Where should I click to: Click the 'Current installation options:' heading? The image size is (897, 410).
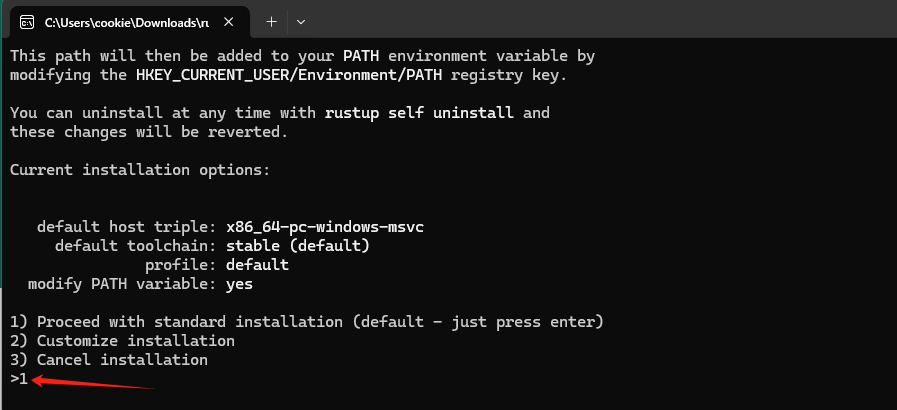coord(140,170)
